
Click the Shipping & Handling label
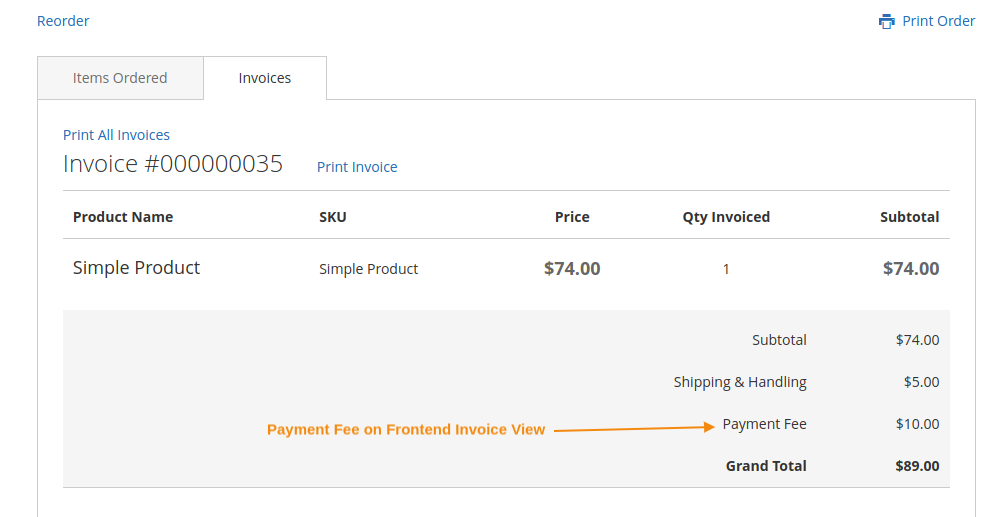click(x=740, y=382)
